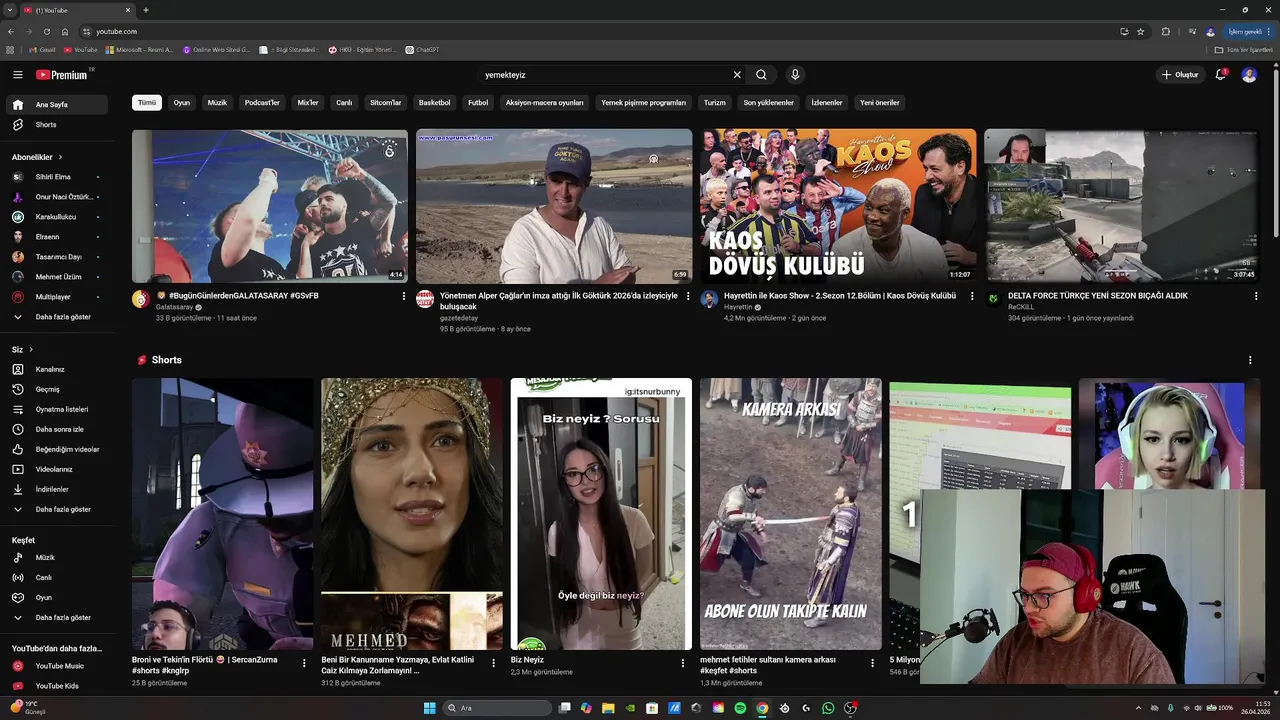Open the Biz Neyiz short thumbnail
Screen dimensions: 1280x720
[x=601, y=514]
